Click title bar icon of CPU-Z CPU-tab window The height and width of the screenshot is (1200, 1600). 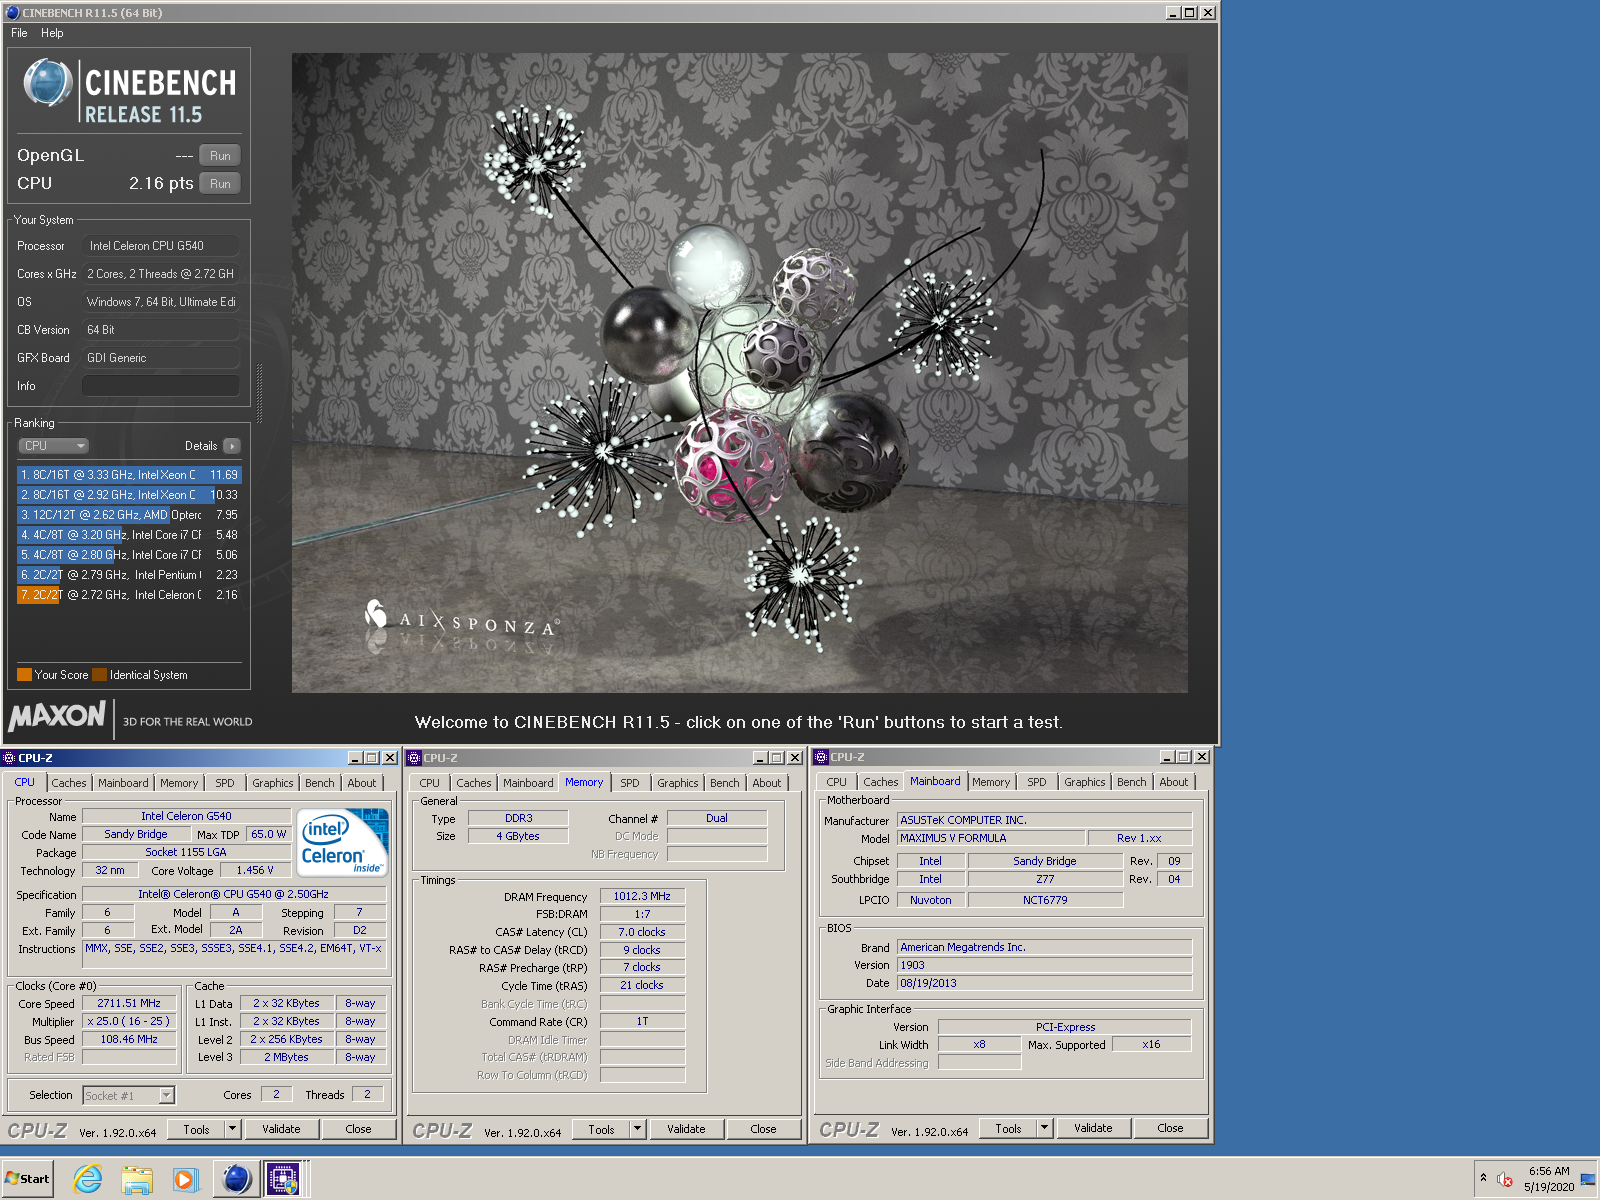tap(9, 758)
